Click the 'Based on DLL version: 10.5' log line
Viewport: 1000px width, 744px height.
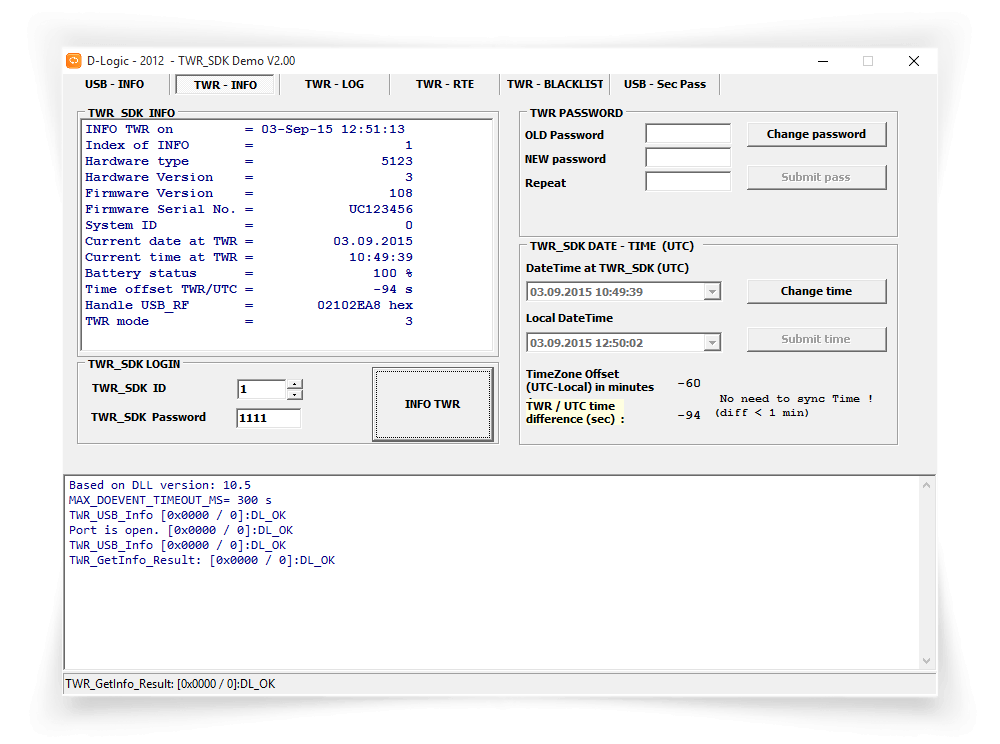tap(159, 485)
